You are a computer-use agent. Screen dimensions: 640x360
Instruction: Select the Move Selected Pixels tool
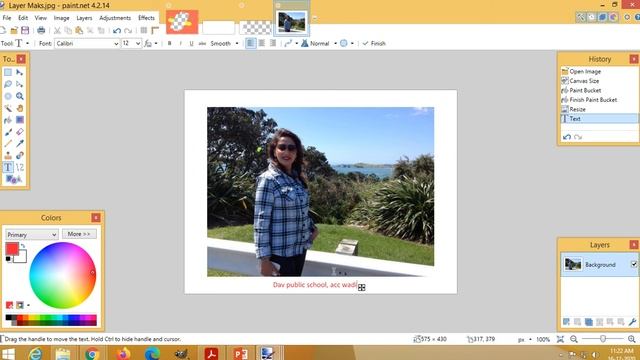coord(20,72)
